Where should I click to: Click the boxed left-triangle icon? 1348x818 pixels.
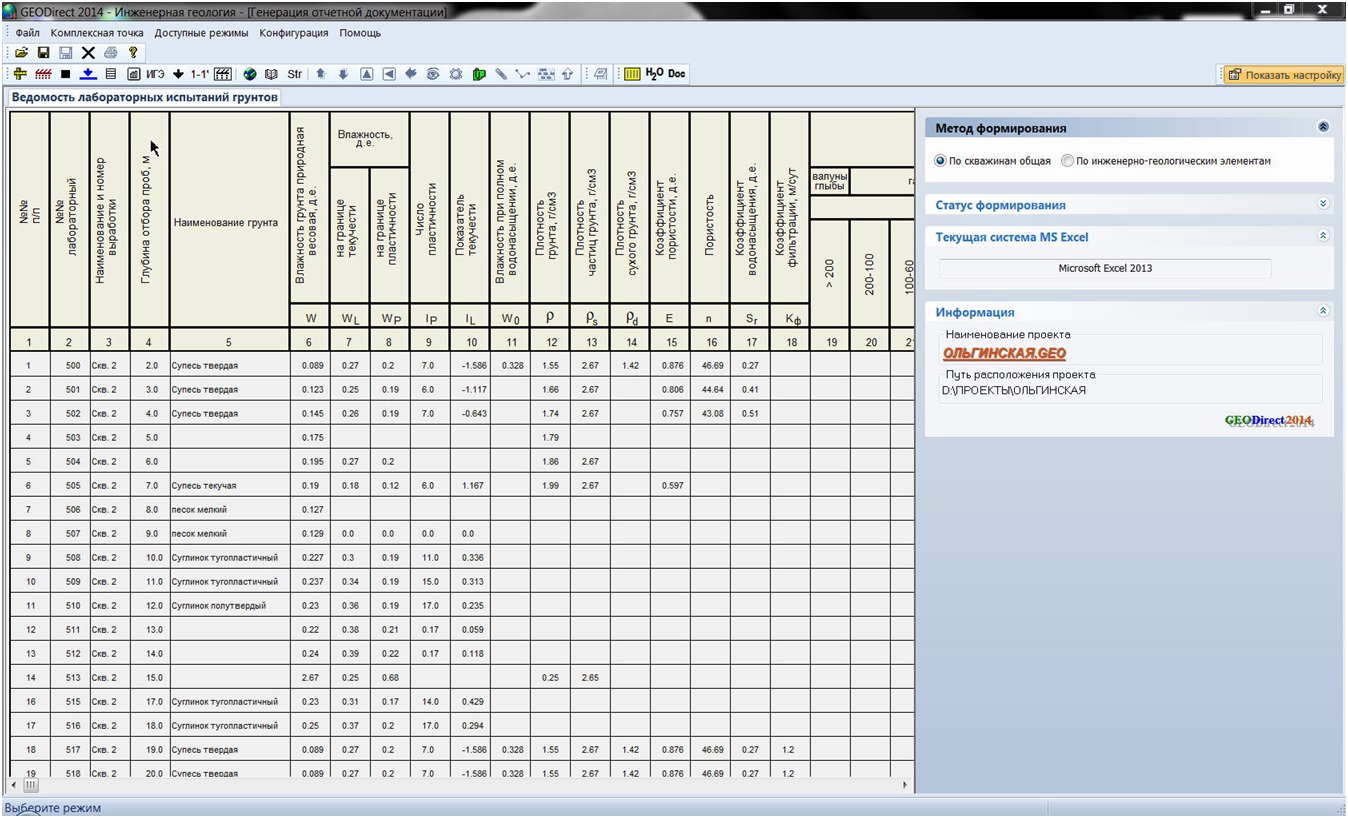click(389, 74)
